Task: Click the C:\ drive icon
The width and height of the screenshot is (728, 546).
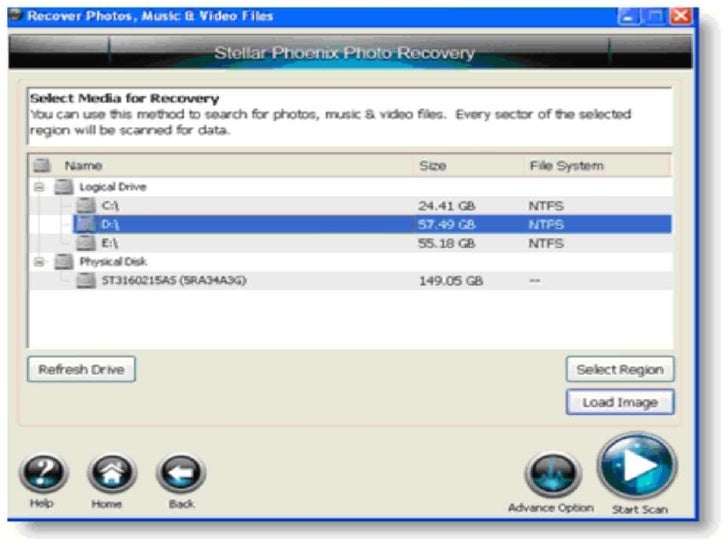Action: click(86, 205)
